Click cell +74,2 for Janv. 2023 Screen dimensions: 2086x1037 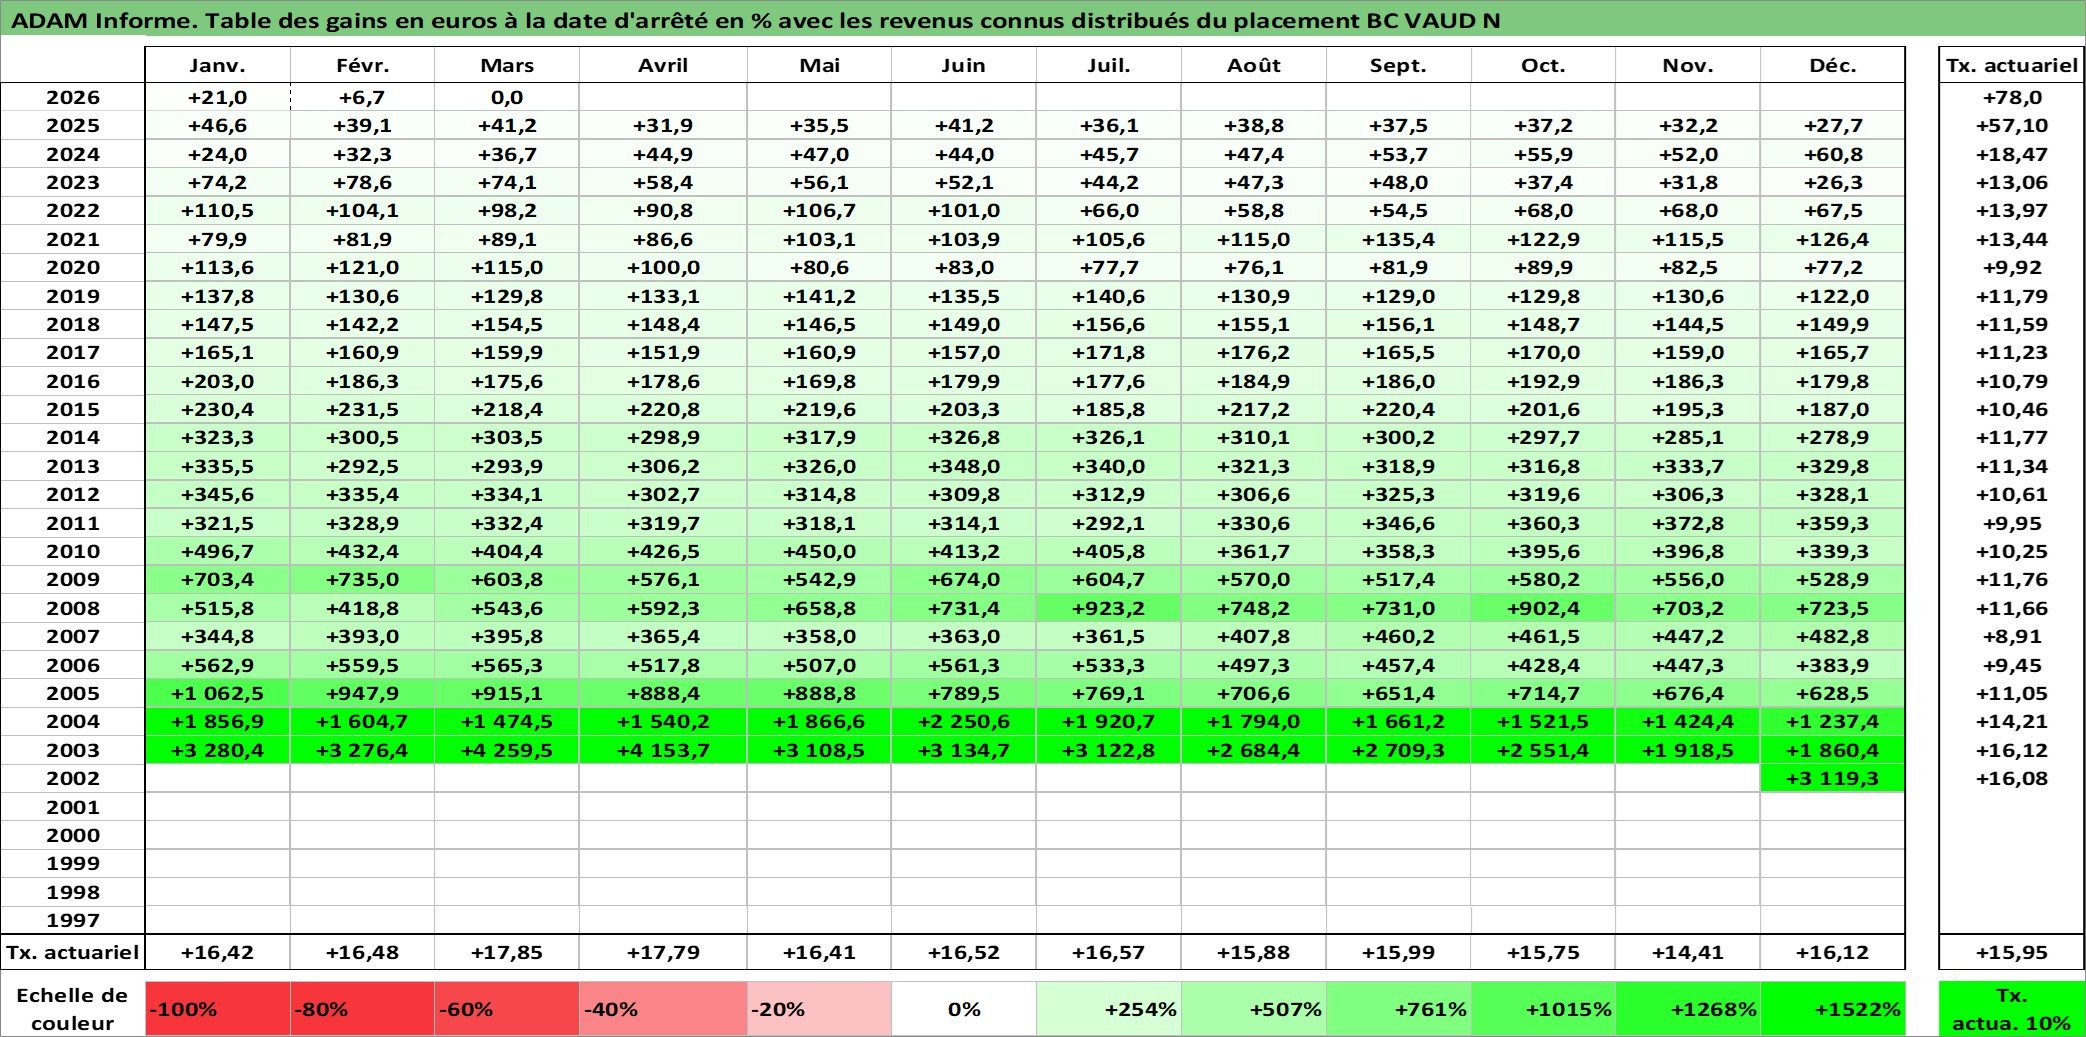tap(218, 182)
